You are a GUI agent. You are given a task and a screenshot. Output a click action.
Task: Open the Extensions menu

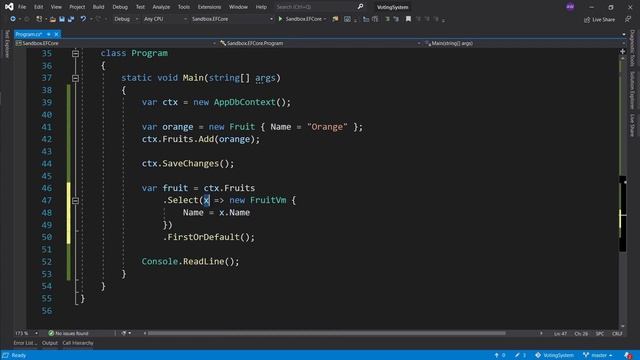pyautogui.click(x=209, y=7)
